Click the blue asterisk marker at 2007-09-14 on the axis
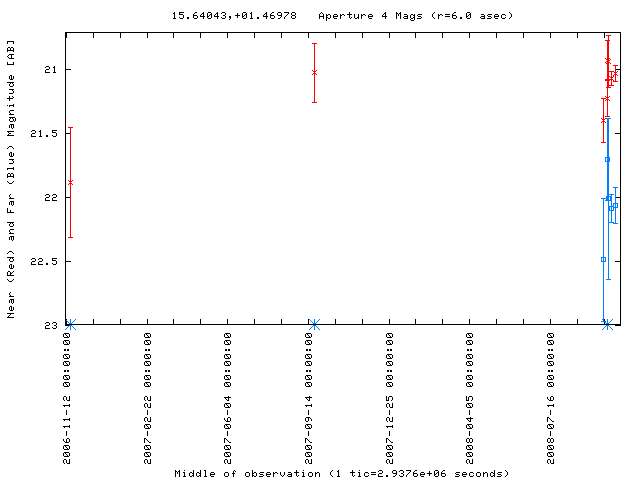 [314, 325]
